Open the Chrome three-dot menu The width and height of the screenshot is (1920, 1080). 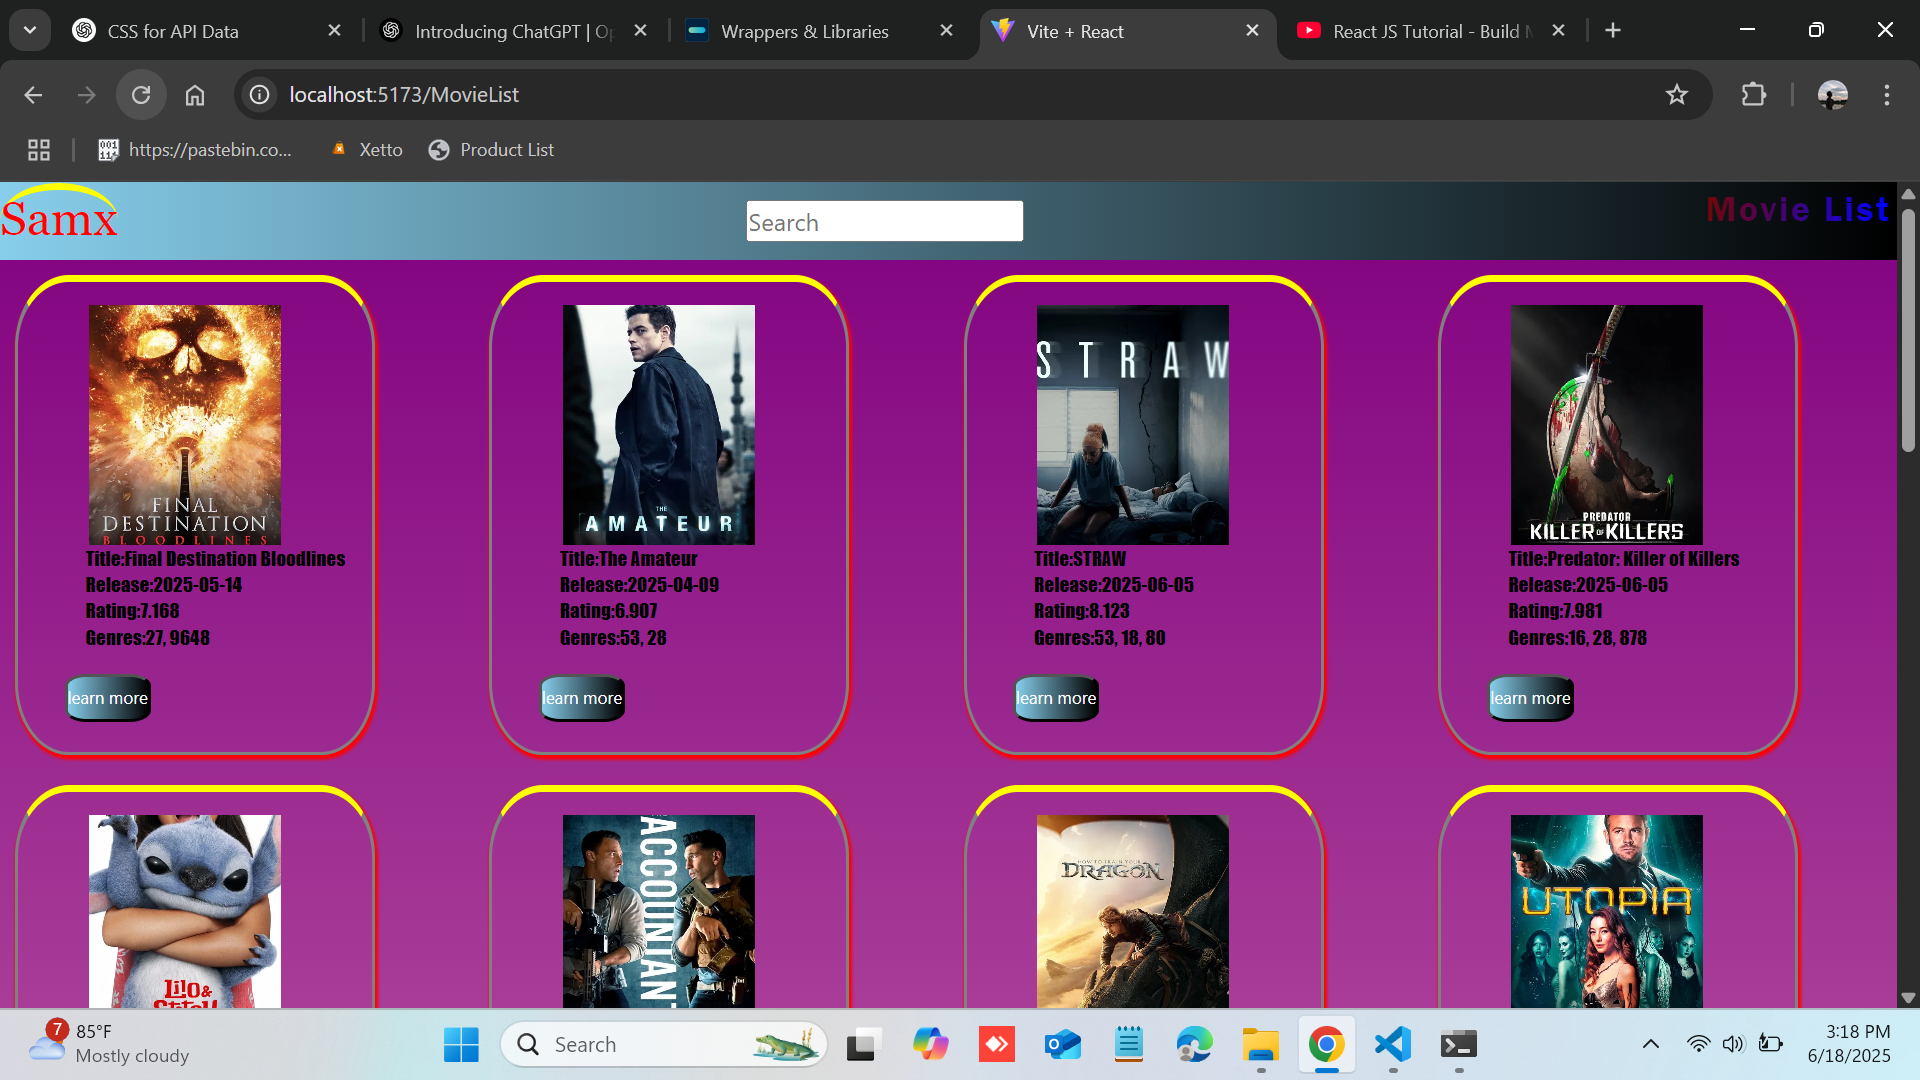pyautogui.click(x=1886, y=95)
